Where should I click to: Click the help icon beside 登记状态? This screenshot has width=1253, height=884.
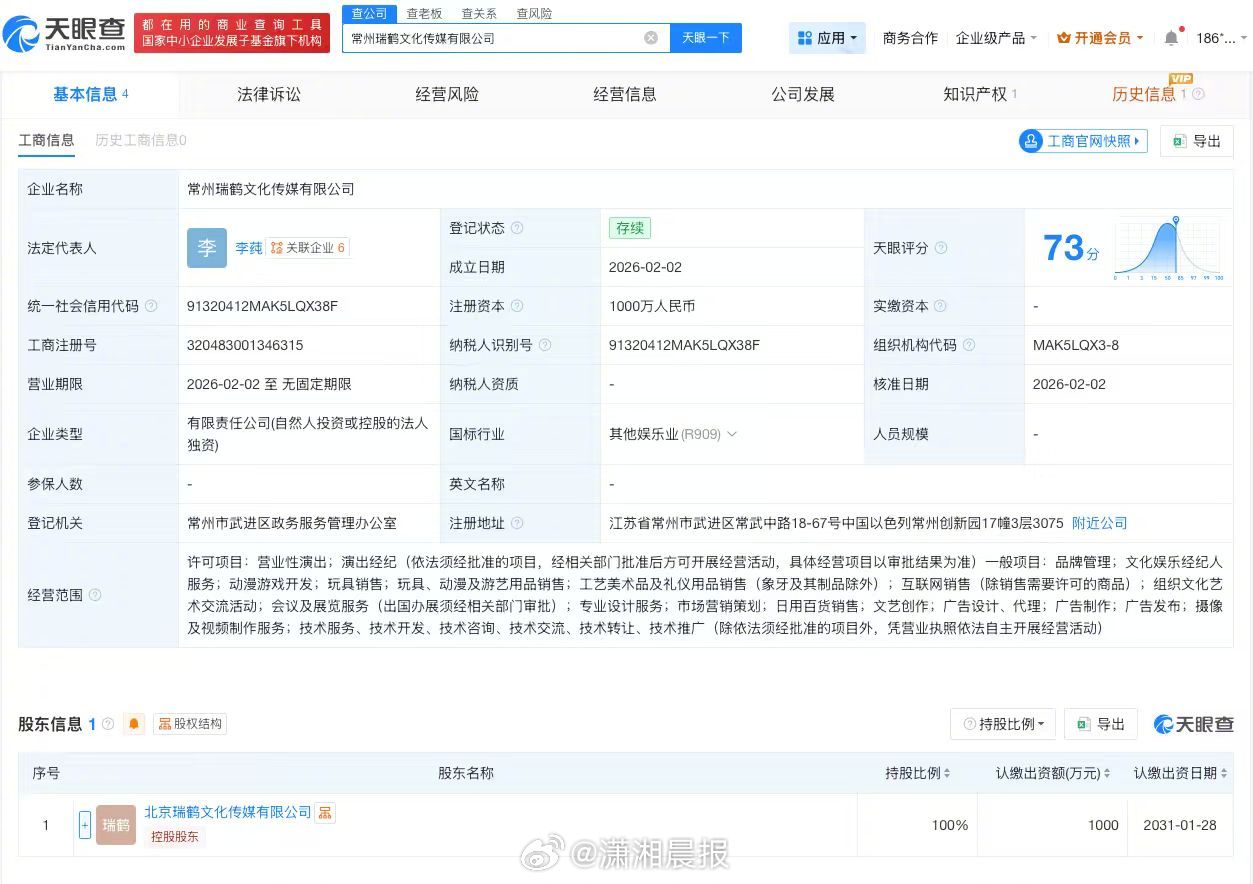[517, 228]
